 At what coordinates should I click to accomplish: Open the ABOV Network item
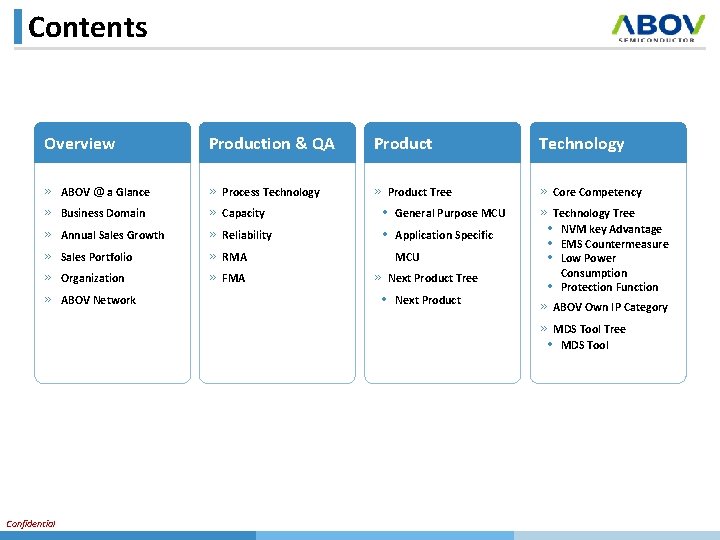click(x=98, y=300)
